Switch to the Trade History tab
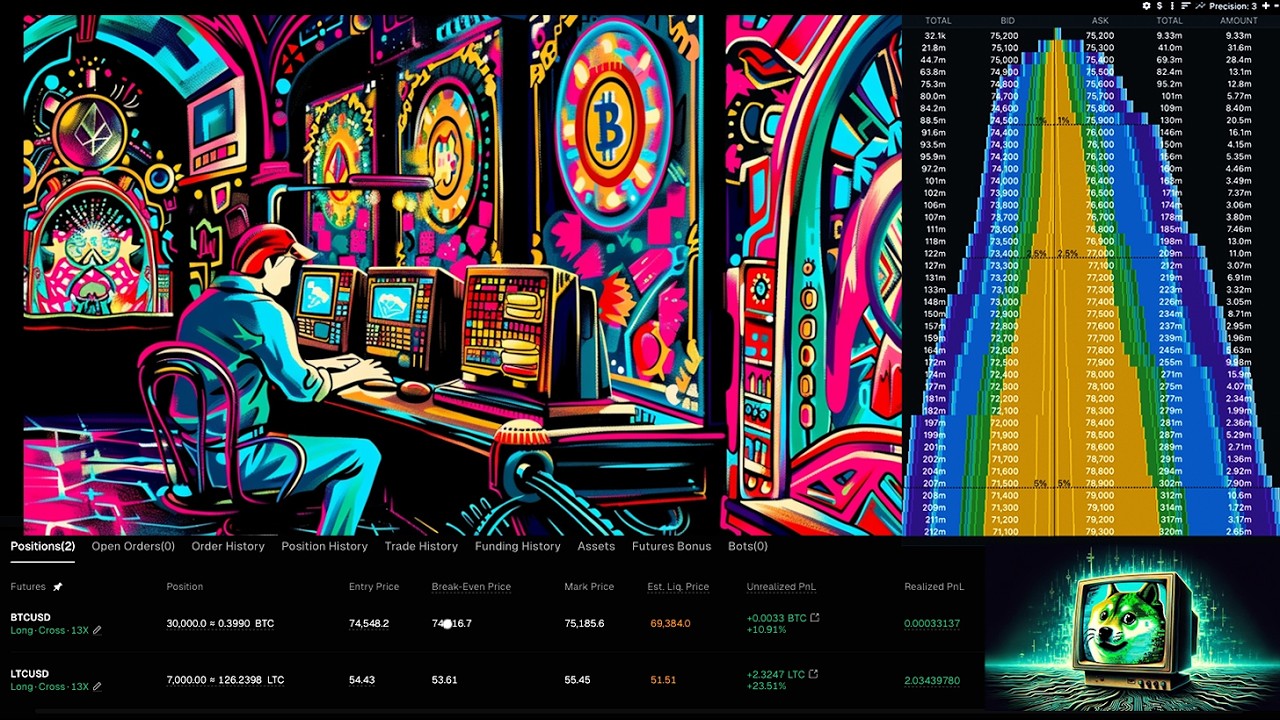 coord(421,546)
